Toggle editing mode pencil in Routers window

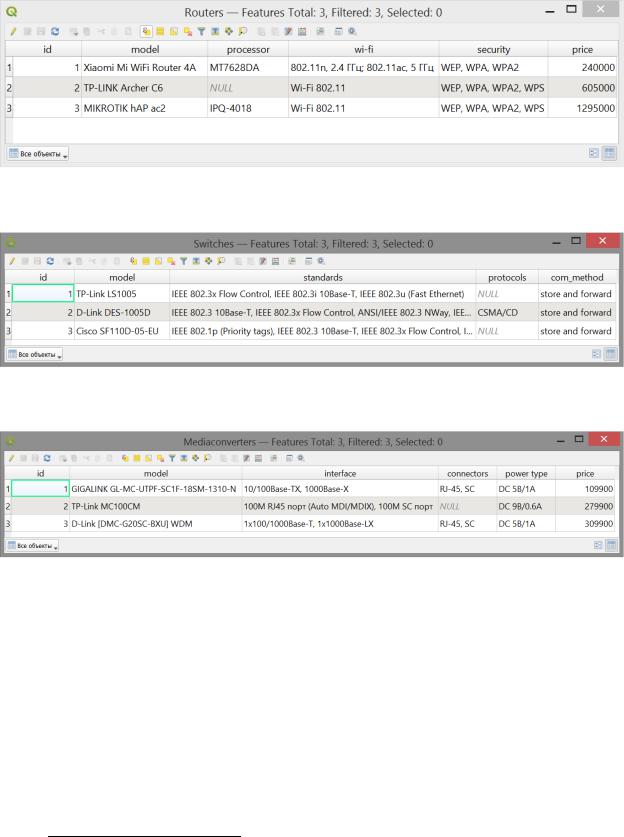13,31
